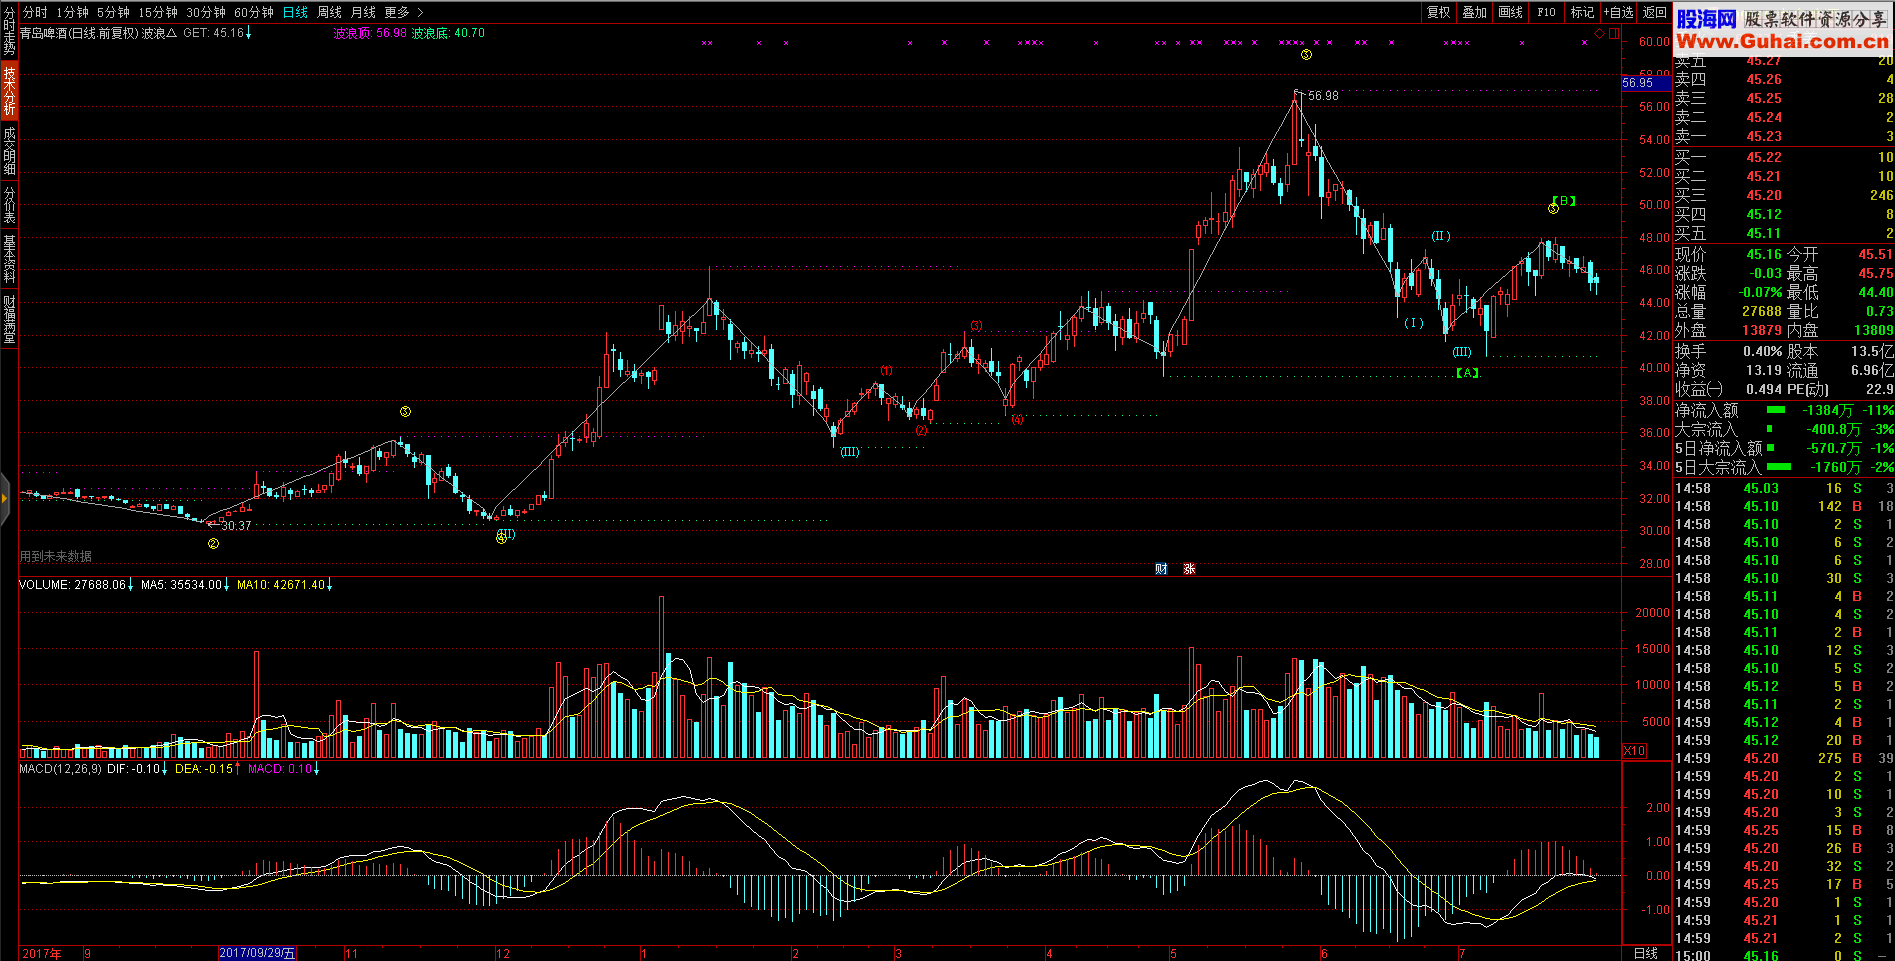Click the 标记 mark button
Screen dimensions: 1895x961
(1583, 12)
